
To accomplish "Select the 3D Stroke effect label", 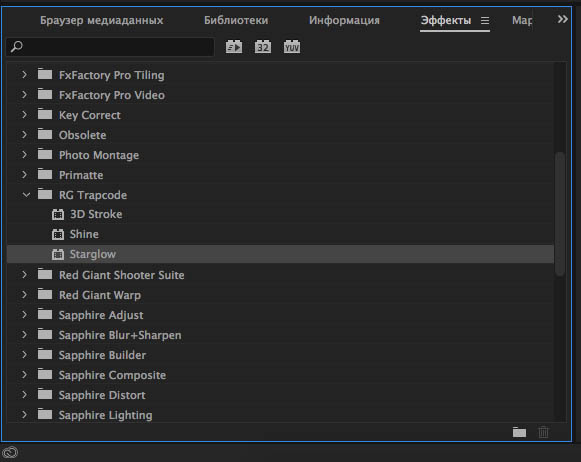I will (96, 214).
